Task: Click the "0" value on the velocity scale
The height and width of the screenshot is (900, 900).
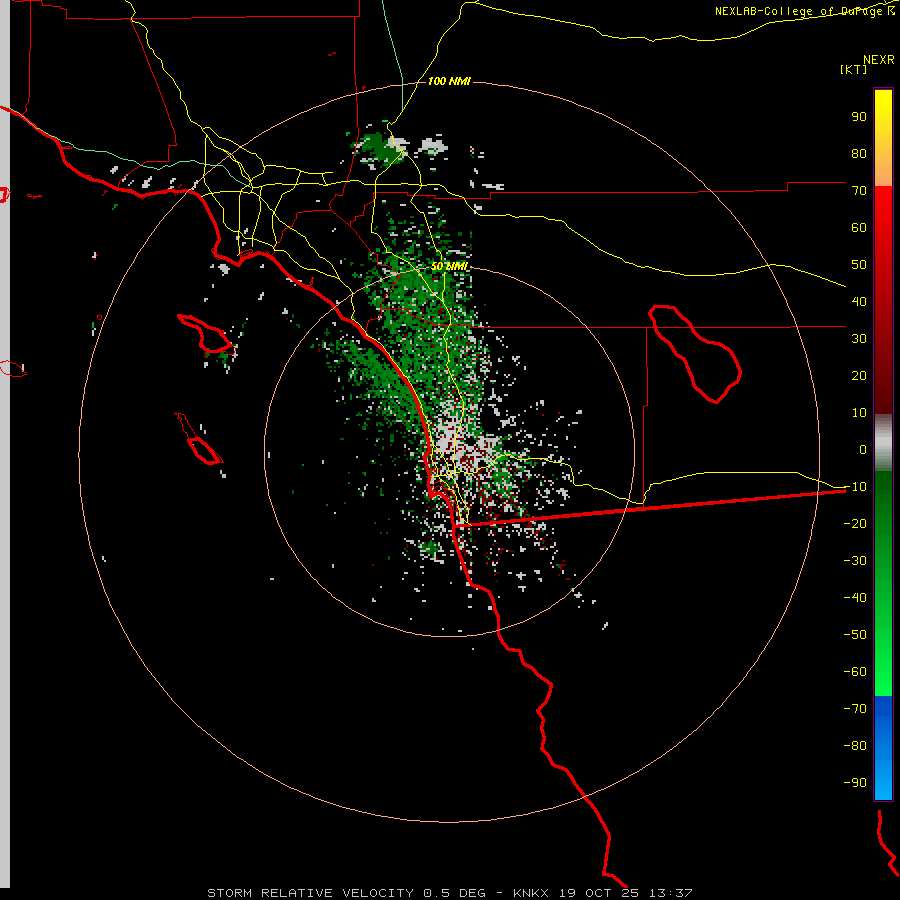Action: [x=863, y=450]
